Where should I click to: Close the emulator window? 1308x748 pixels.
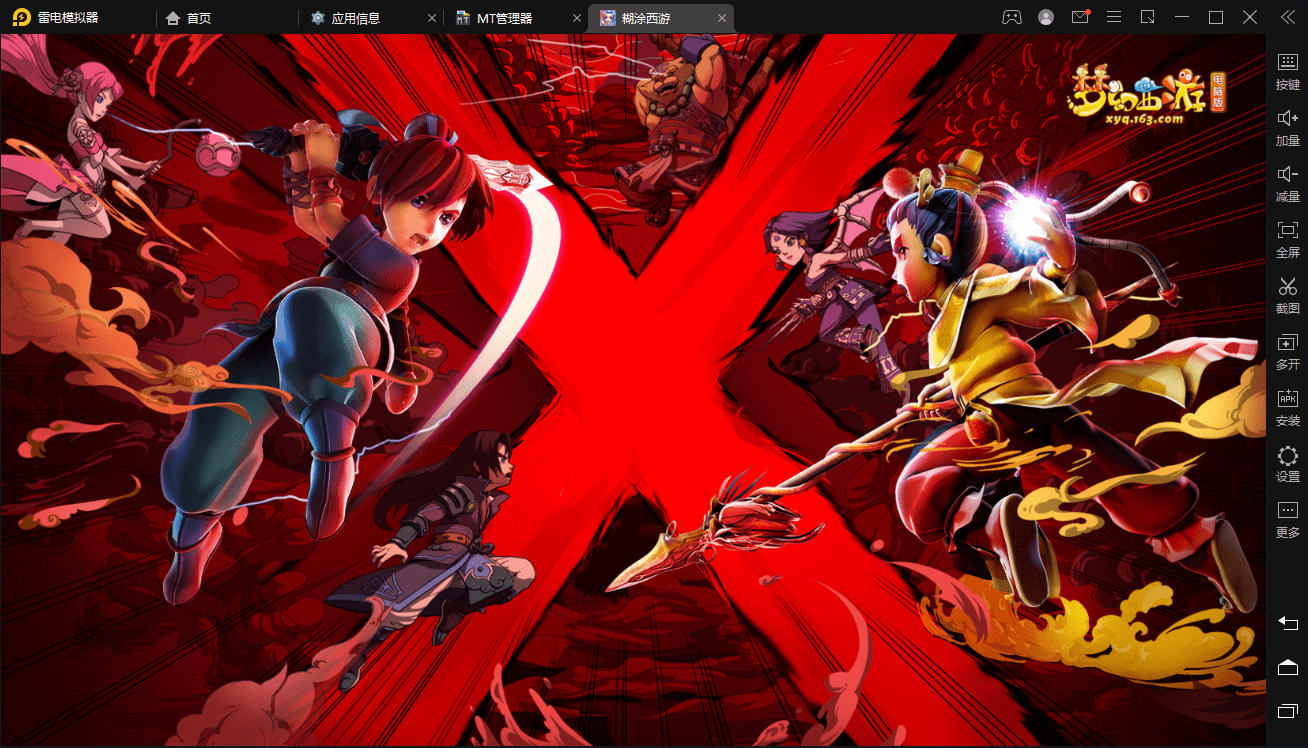coord(1250,17)
